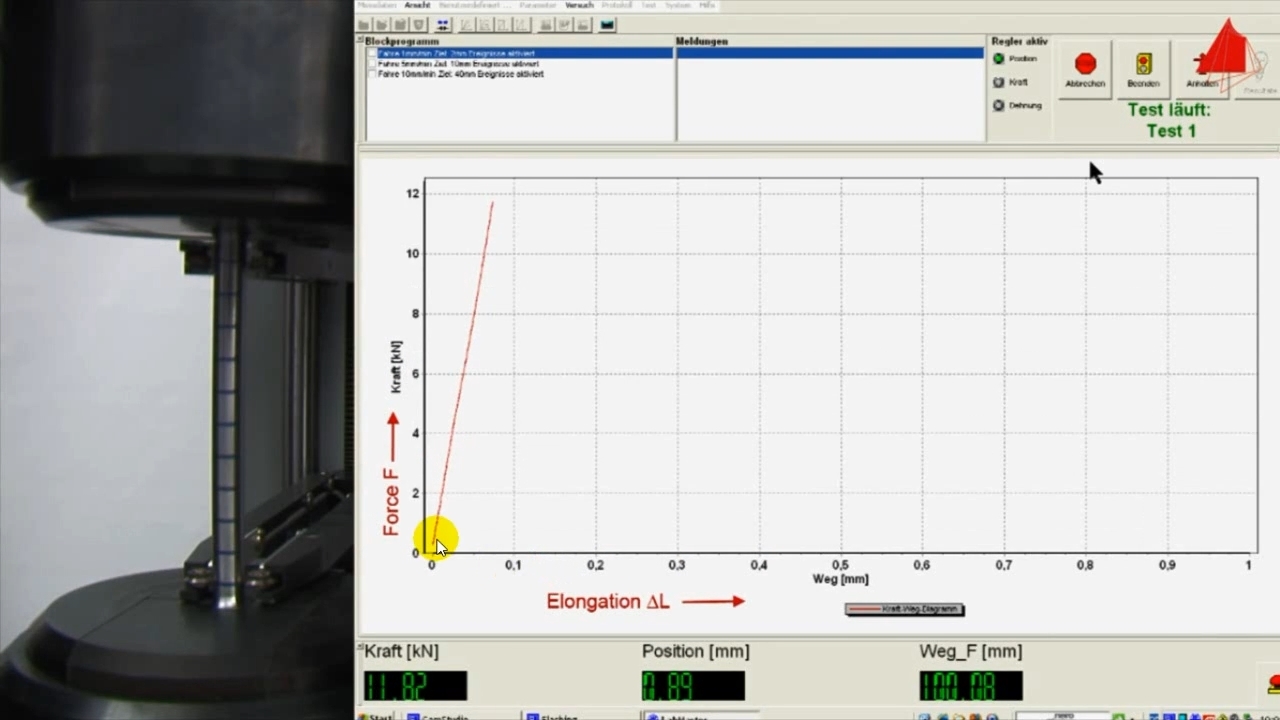Click the Kraft [kN] digital readout

415,686
